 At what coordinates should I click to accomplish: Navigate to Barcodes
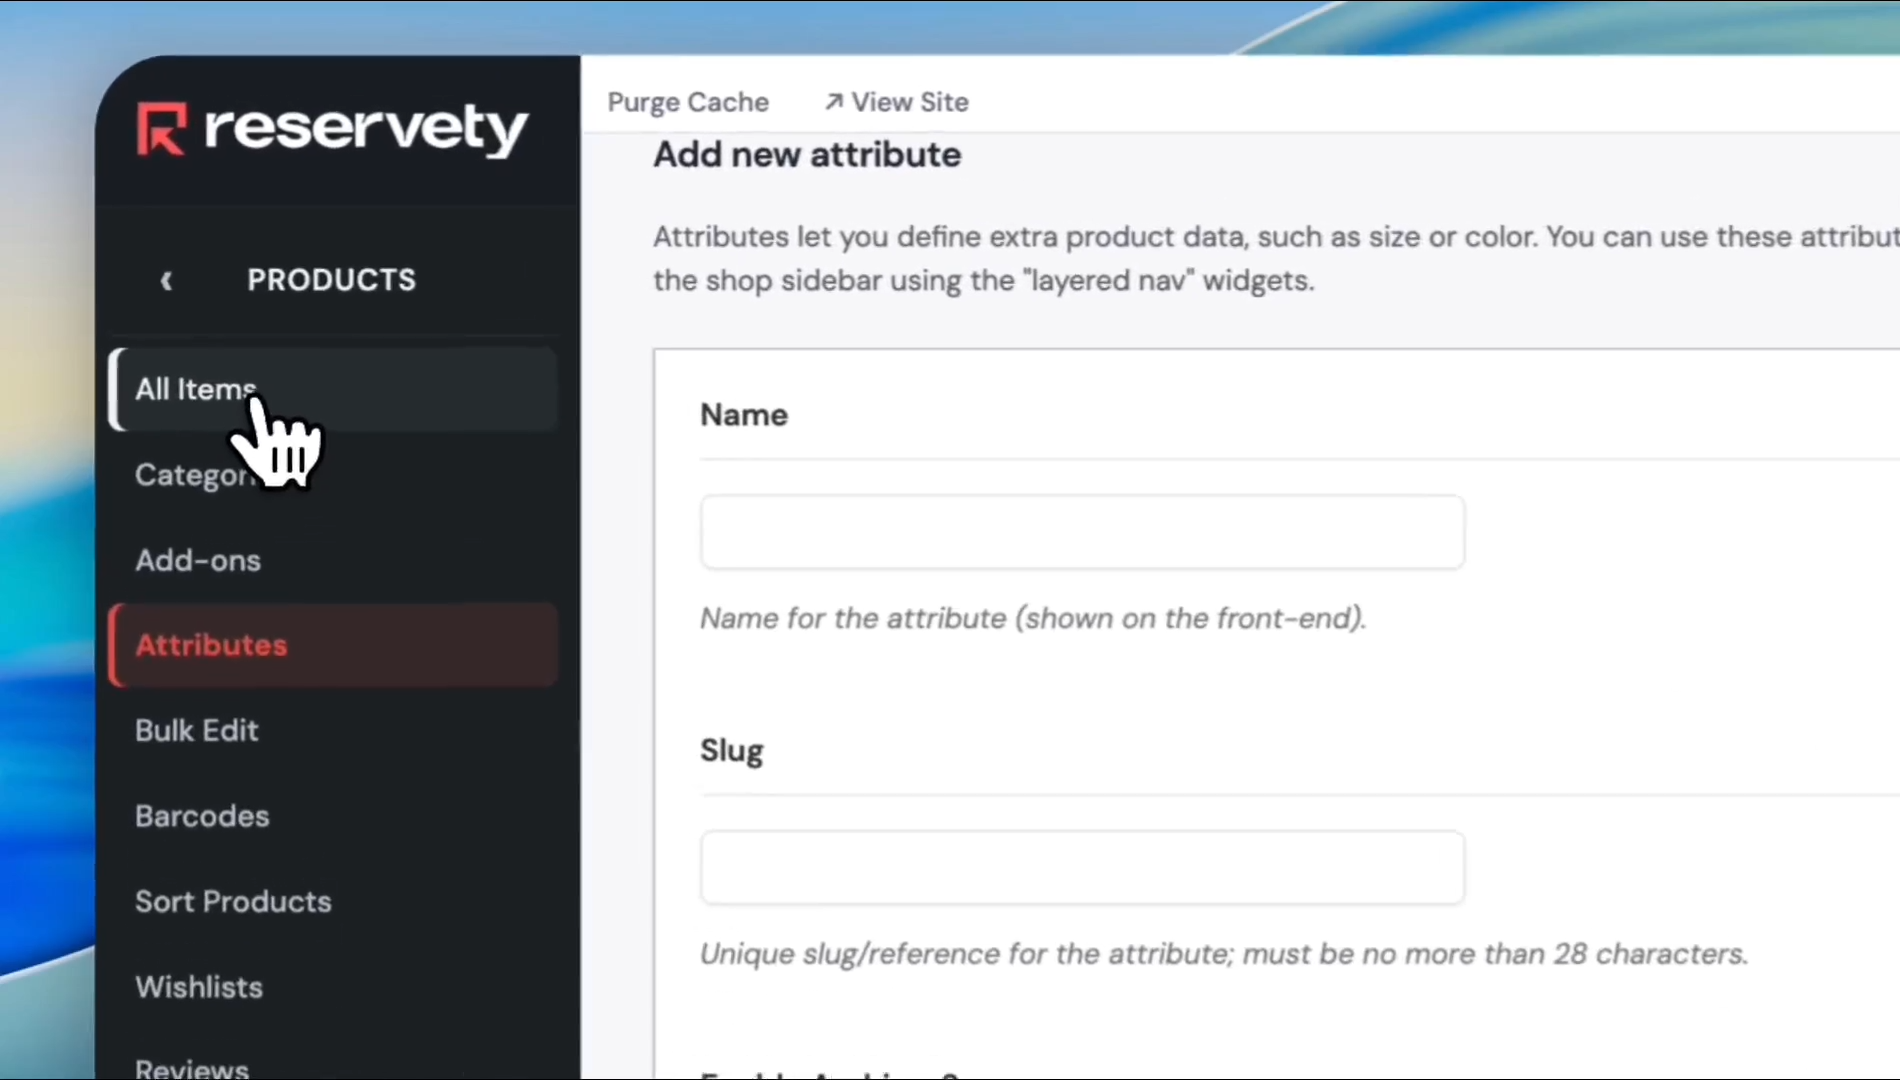point(202,816)
